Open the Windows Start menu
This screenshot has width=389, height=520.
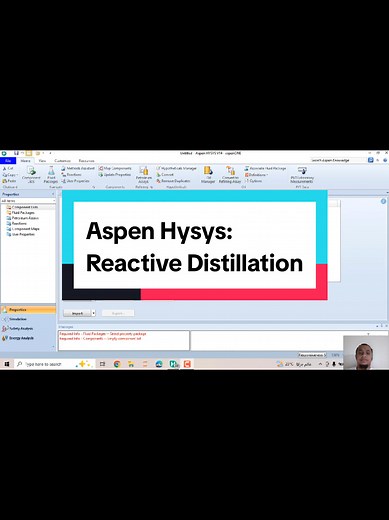pyautogui.click(x=6, y=364)
